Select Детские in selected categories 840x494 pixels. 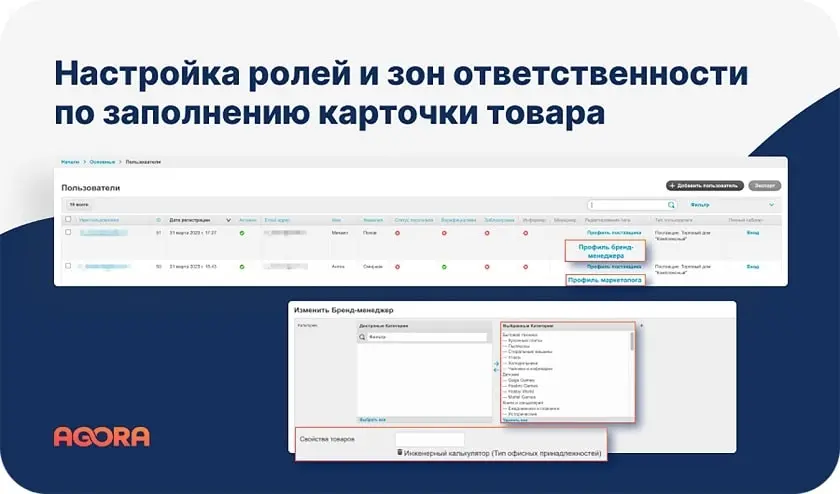[511, 375]
